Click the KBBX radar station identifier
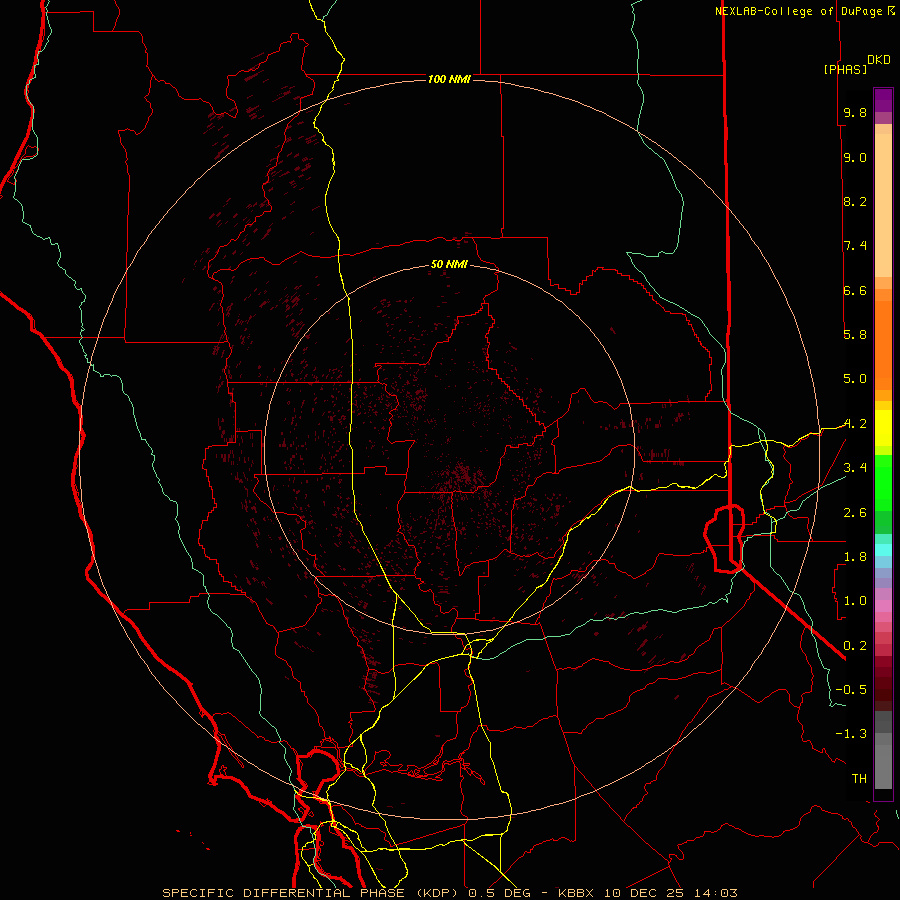Screen dimensions: 900x900 pyautogui.click(x=576, y=893)
